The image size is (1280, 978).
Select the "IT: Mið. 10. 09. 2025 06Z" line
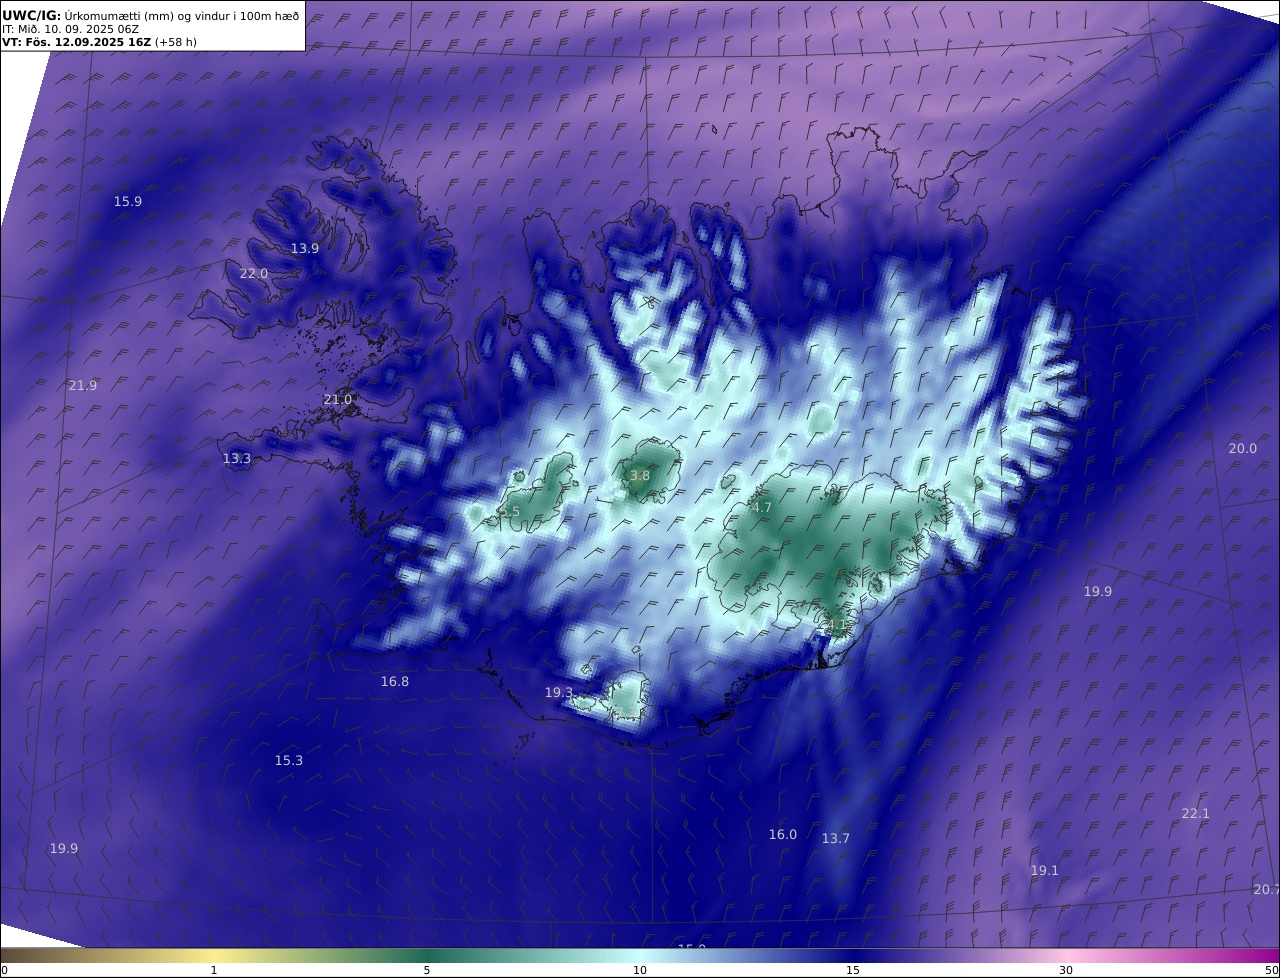click(70, 29)
